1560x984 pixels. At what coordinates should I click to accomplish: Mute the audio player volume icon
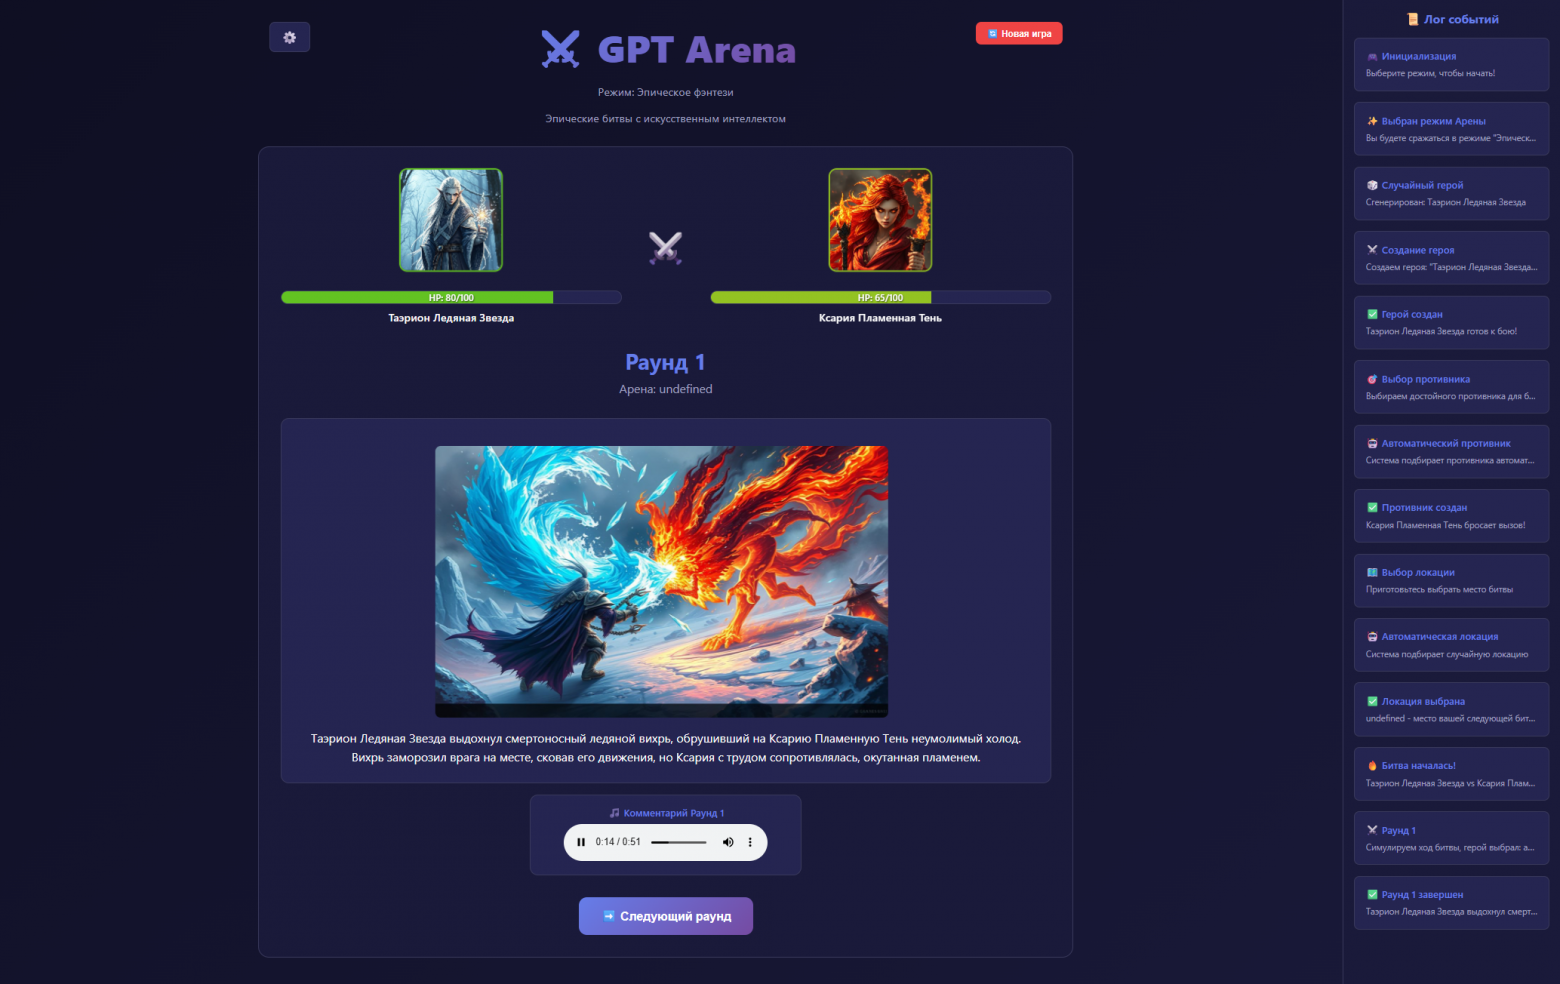pos(728,842)
